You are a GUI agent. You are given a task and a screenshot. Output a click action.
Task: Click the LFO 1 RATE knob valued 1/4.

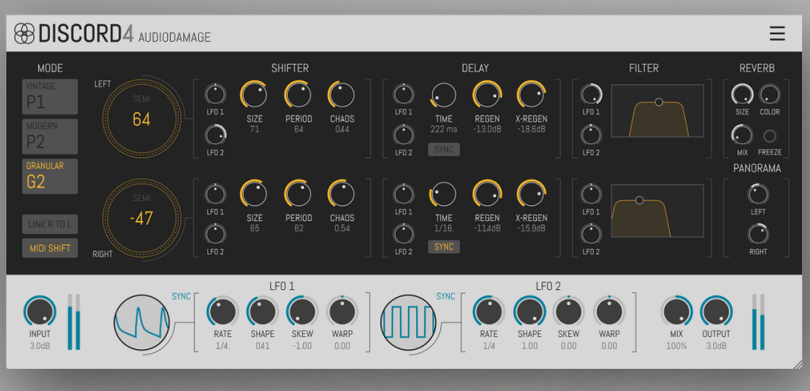(x=223, y=312)
